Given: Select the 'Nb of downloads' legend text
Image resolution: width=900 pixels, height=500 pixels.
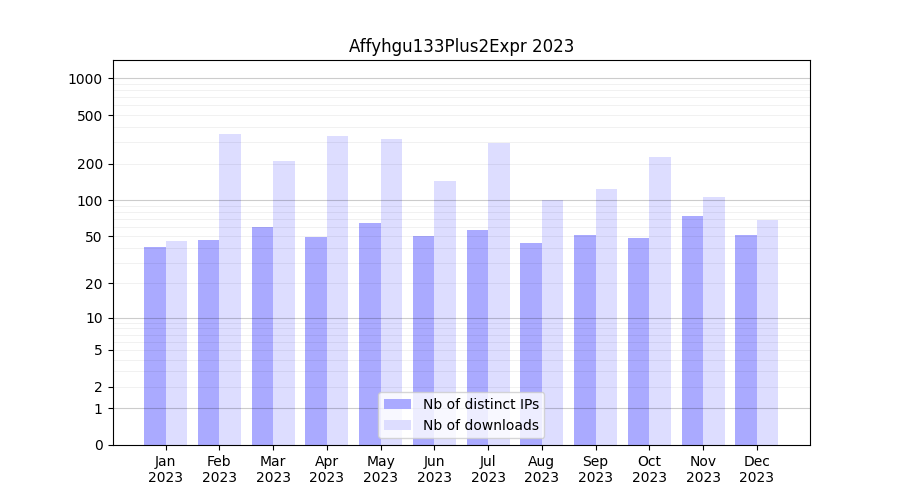Looking at the screenshot, I should [480, 425].
